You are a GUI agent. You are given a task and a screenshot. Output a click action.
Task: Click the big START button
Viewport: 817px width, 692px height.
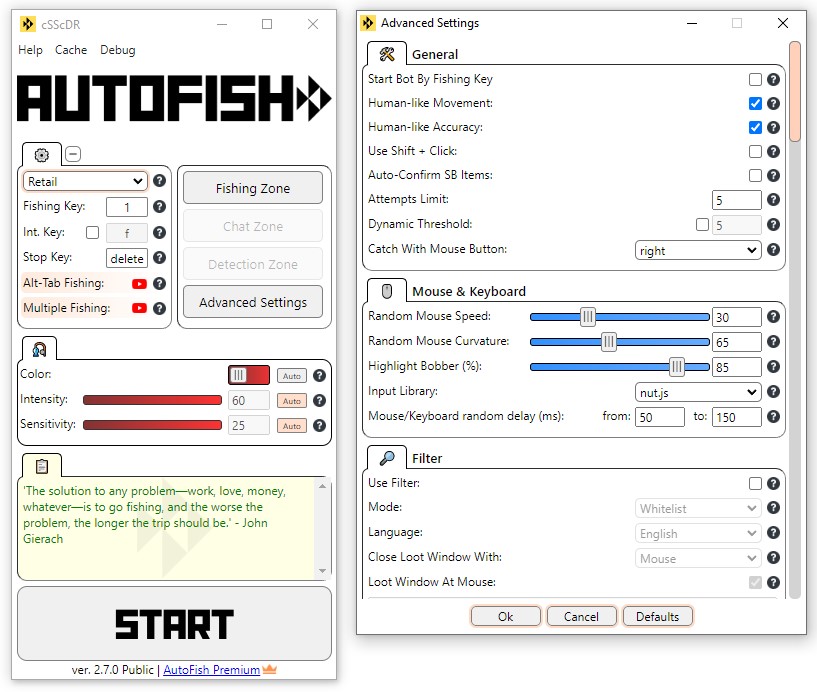[x=175, y=624]
